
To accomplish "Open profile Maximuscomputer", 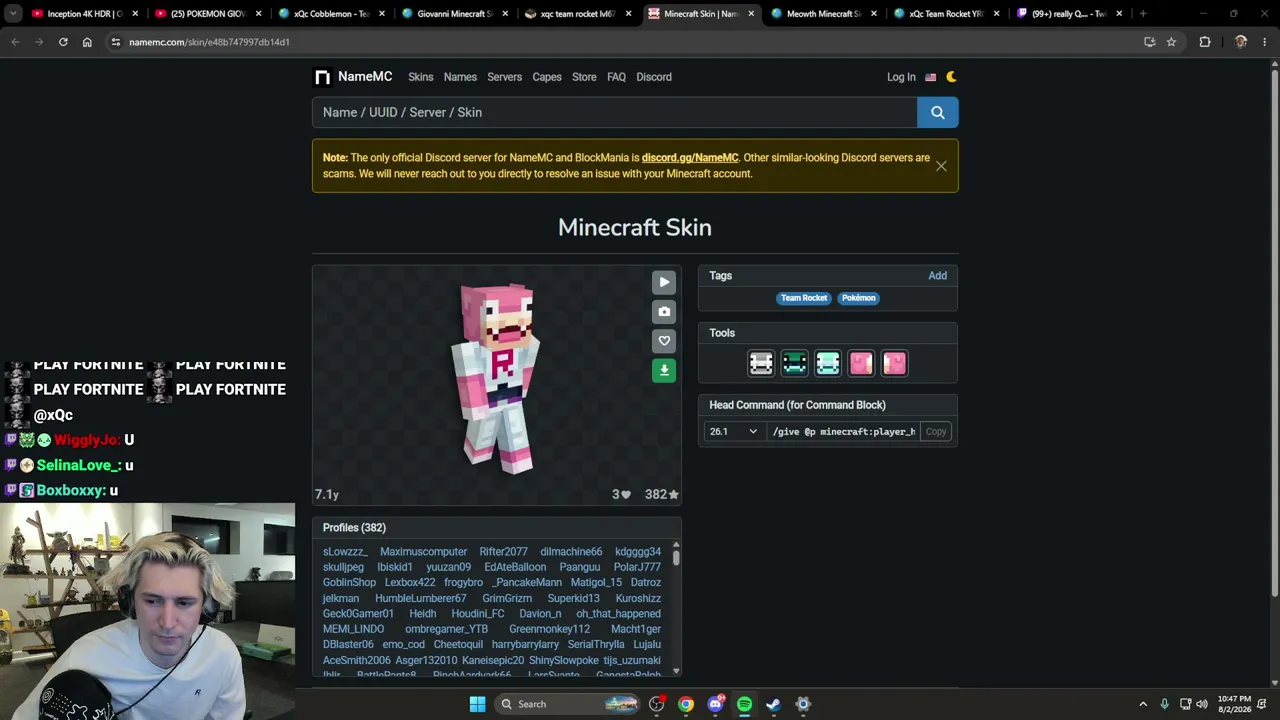I will [423, 552].
